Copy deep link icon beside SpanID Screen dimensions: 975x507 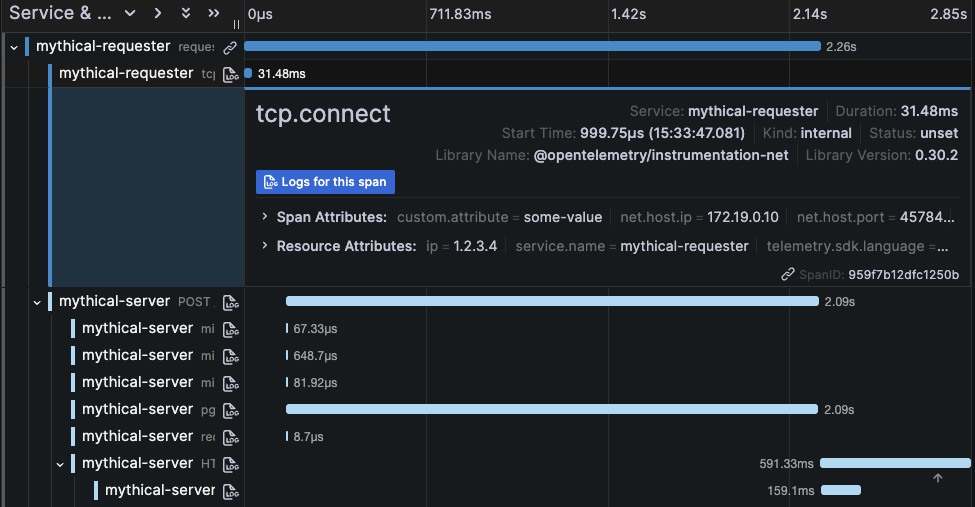coord(789,275)
